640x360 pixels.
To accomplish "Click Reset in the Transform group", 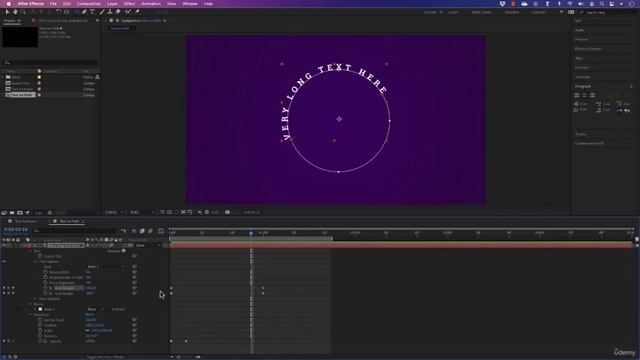I will (90, 315).
